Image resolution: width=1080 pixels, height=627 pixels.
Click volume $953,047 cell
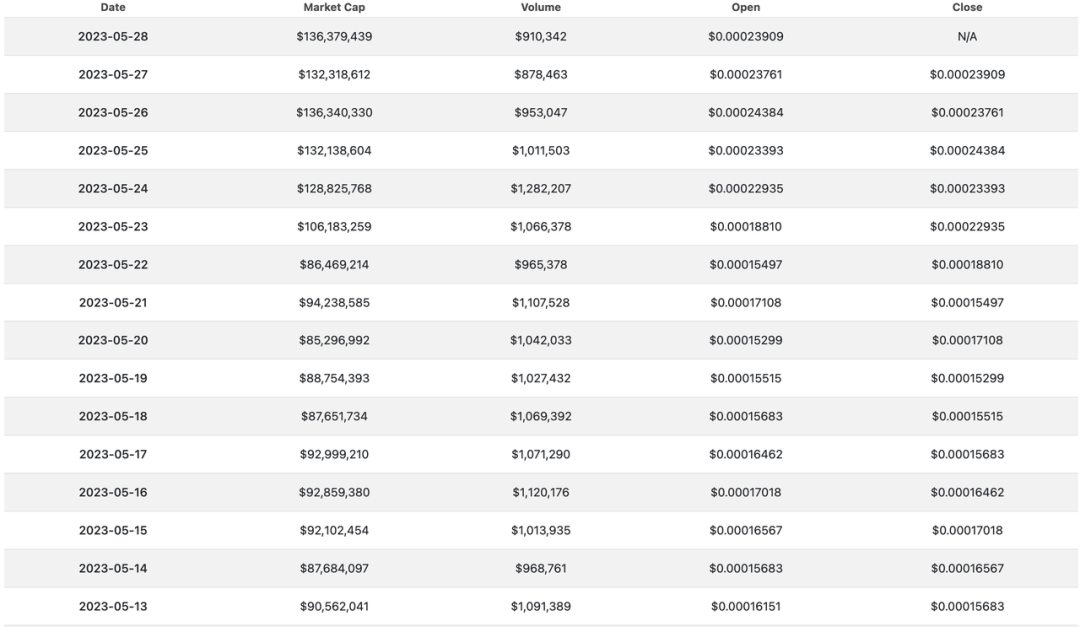click(541, 112)
